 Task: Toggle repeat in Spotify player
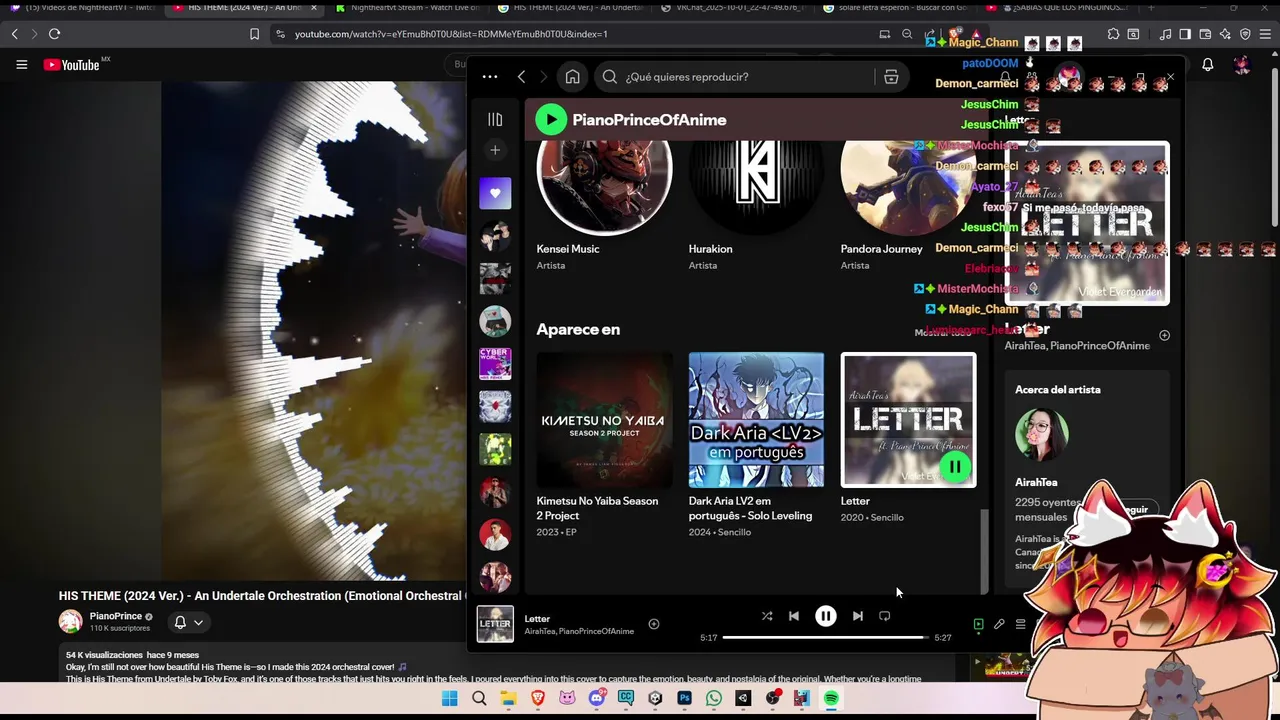(x=885, y=616)
